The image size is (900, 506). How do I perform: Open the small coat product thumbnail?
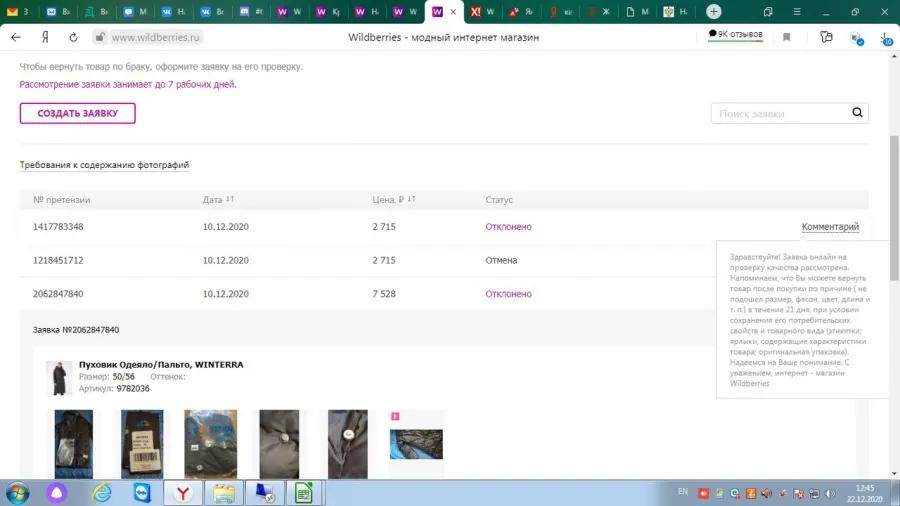(x=59, y=378)
